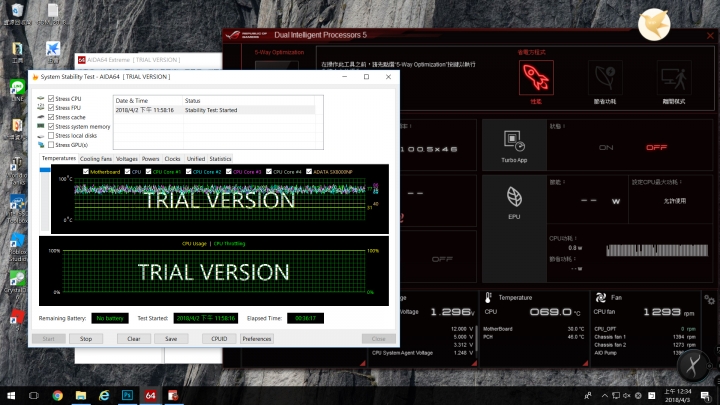The width and height of the screenshot is (720, 405).
Task: Uncheck Stress FPU
Action: [51, 108]
